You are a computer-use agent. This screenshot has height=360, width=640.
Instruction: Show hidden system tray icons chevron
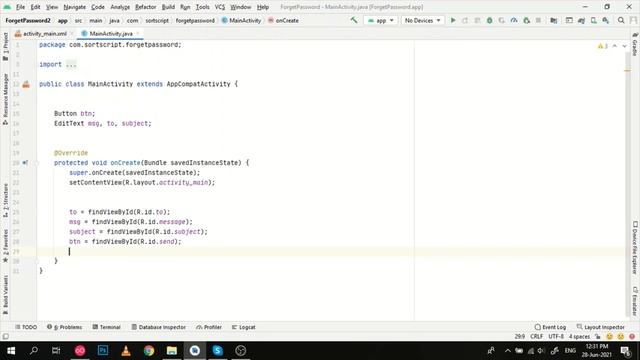[x=507, y=351]
